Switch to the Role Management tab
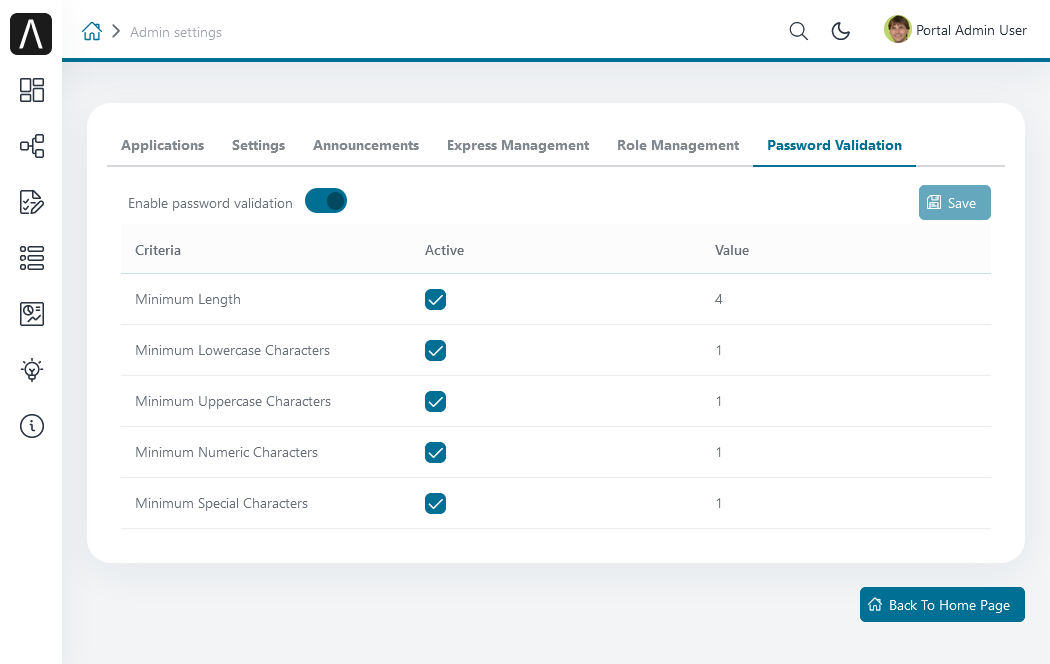 pyautogui.click(x=678, y=145)
